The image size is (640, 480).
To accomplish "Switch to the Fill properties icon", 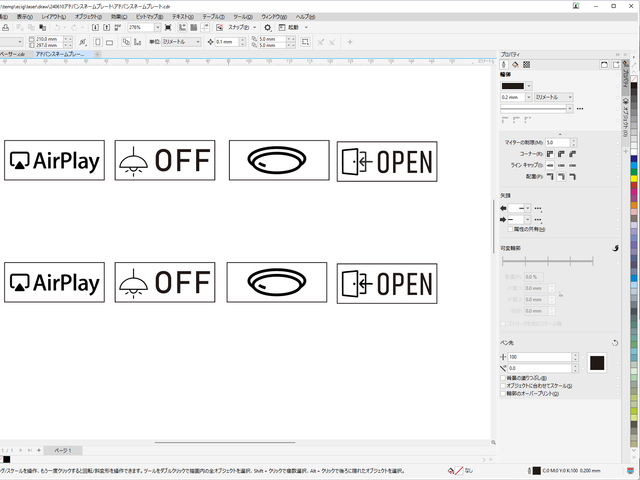I will tap(515, 65).
